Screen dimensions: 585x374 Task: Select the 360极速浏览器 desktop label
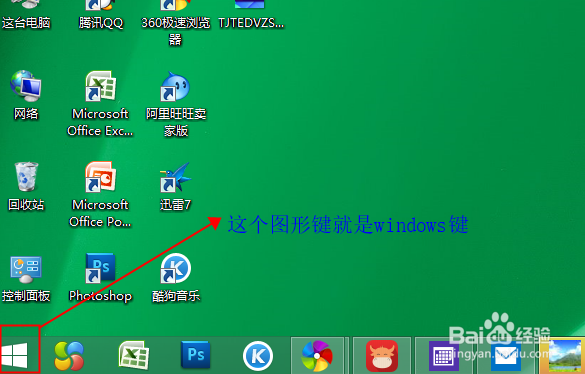[x=176, y=31]
